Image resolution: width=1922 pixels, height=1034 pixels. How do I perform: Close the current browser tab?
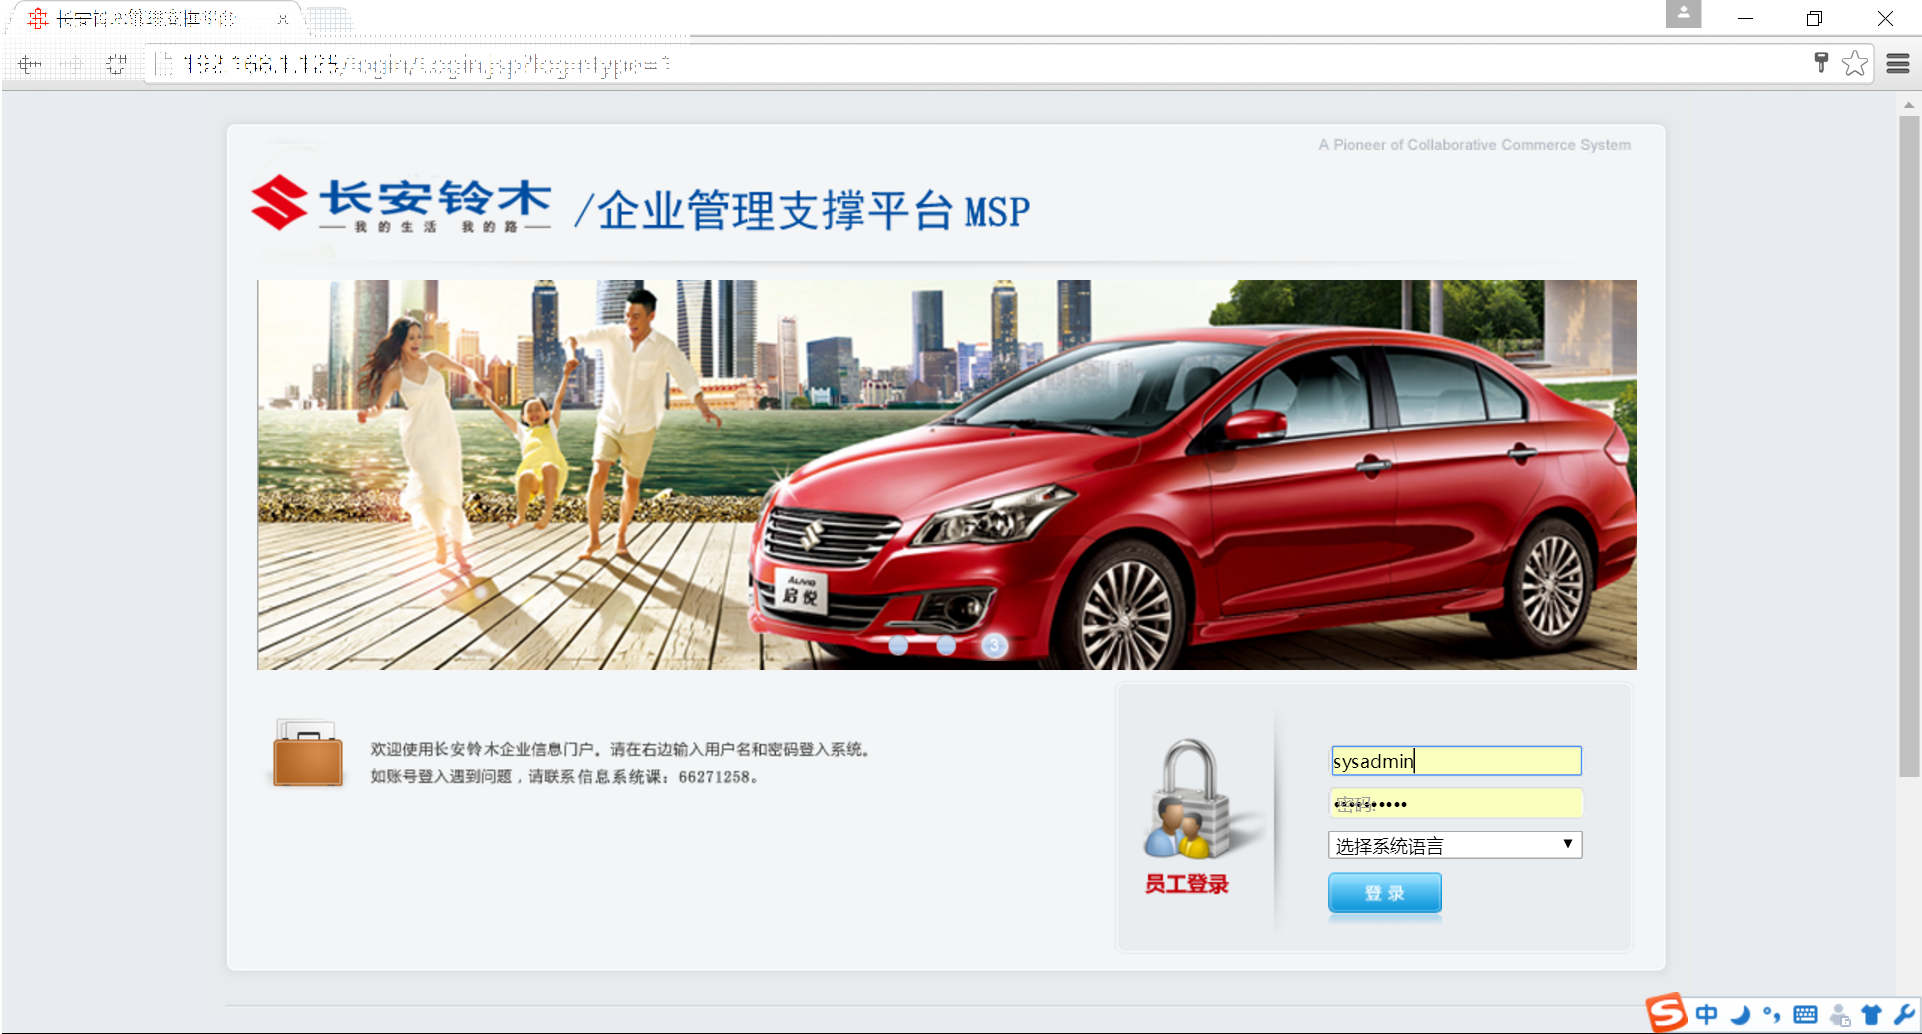(283, 19)
